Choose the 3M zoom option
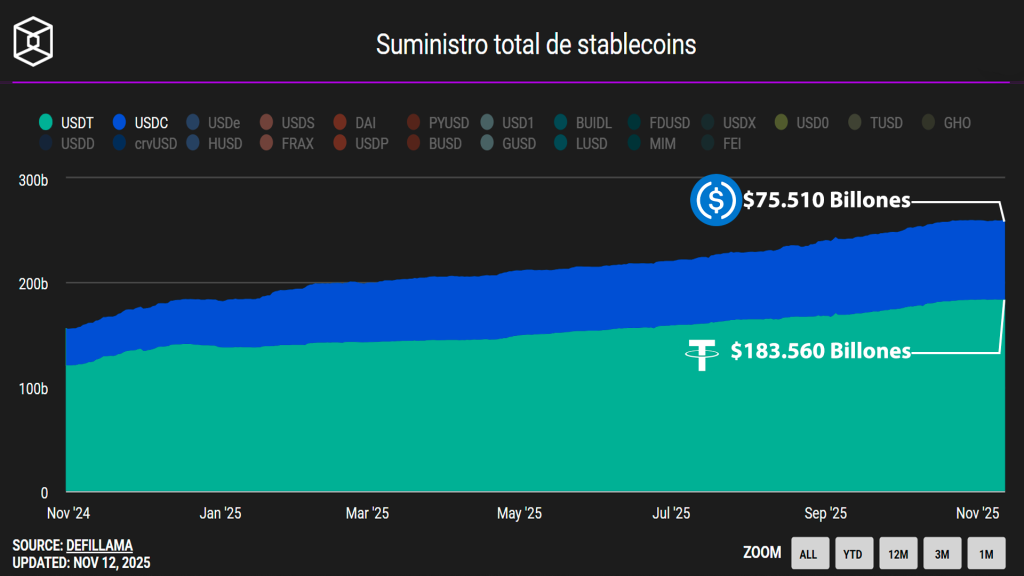 pos(941,553)
